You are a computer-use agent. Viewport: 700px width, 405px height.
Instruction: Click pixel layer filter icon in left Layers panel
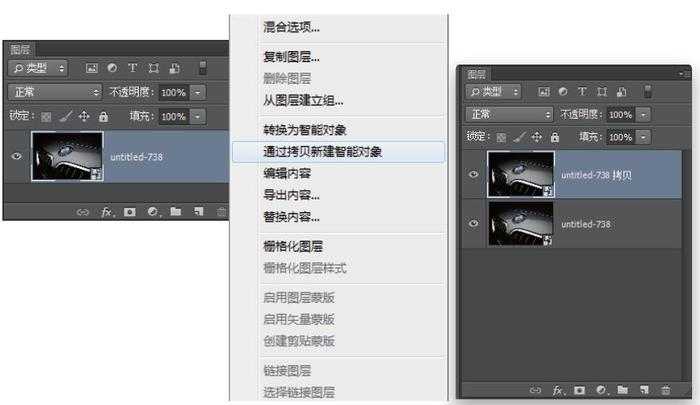pyautogui.click(x=92, y=68)
